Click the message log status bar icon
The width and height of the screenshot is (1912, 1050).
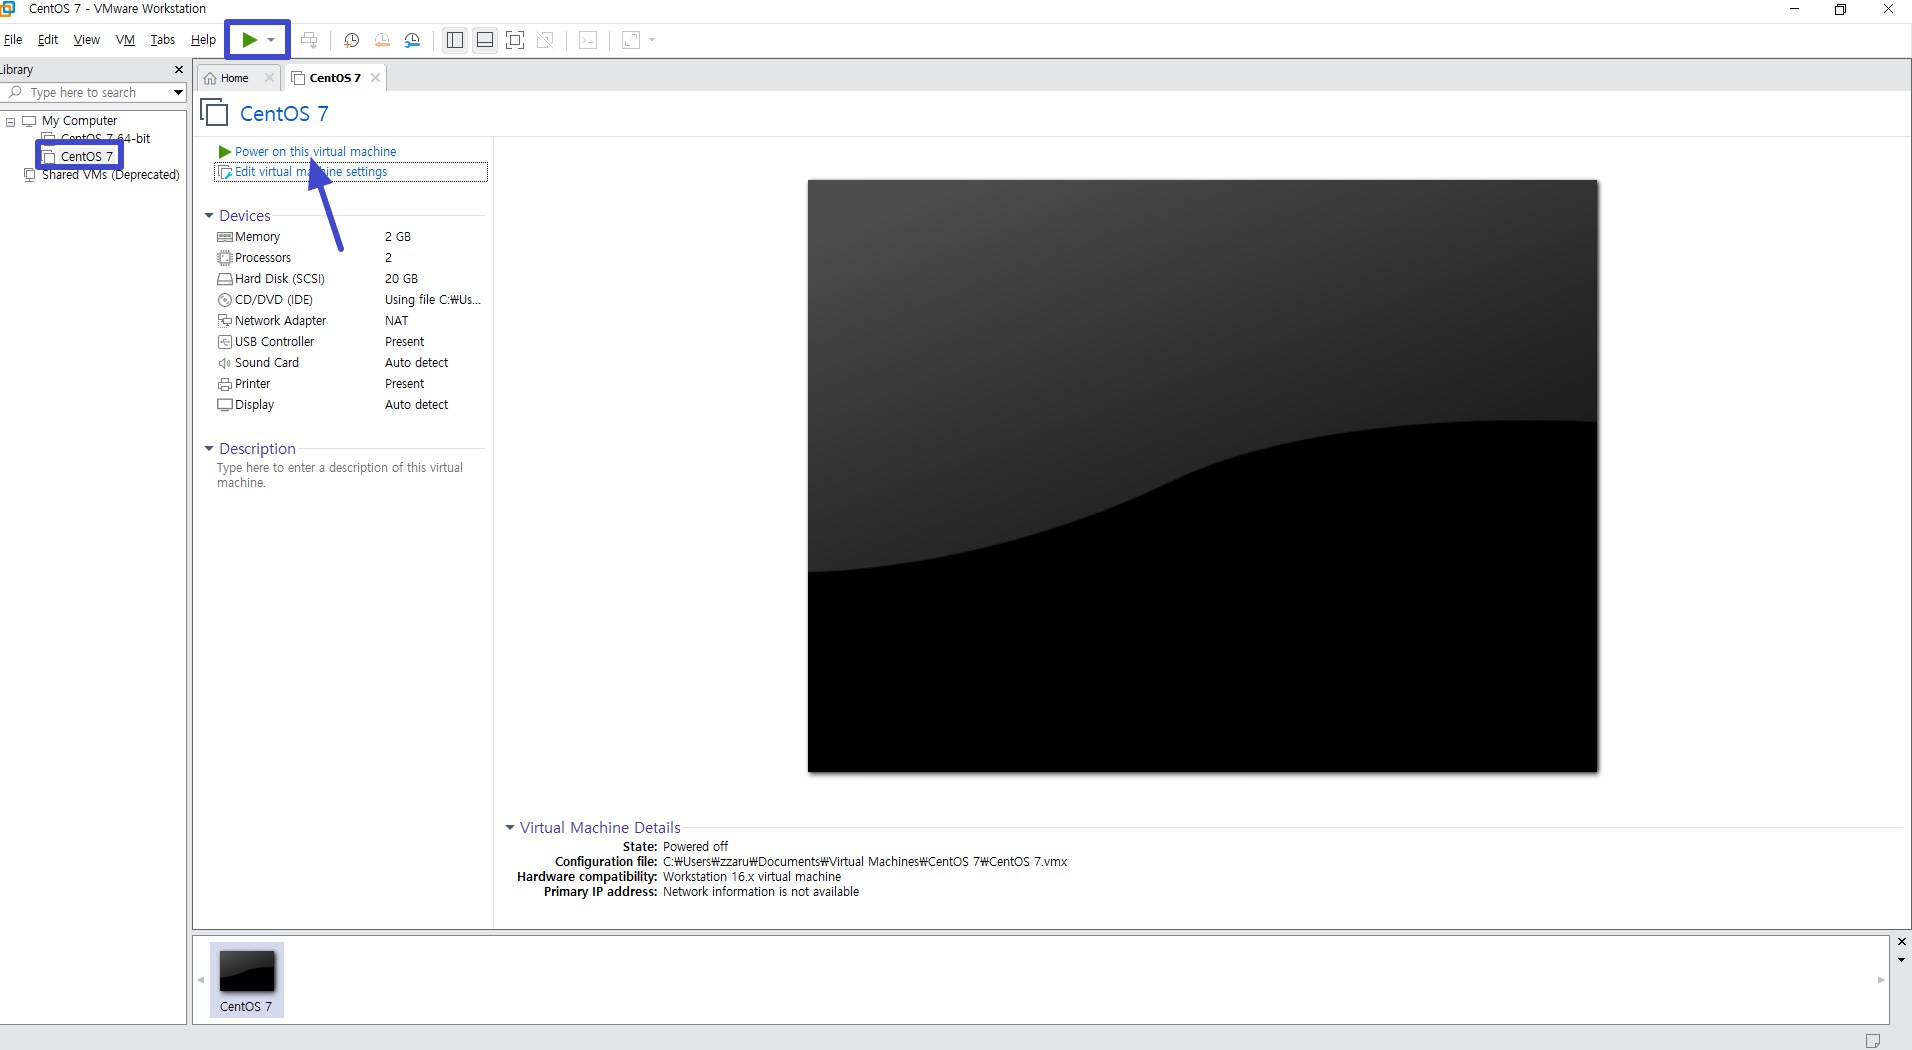point(1873,1040)
